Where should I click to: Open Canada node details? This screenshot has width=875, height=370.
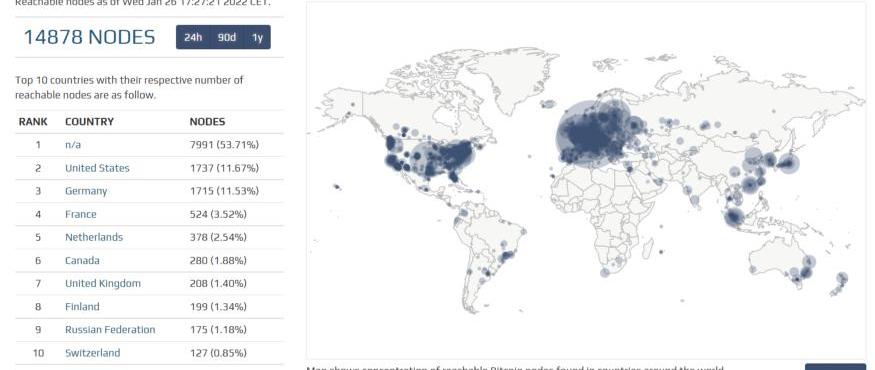coord(82,261)
